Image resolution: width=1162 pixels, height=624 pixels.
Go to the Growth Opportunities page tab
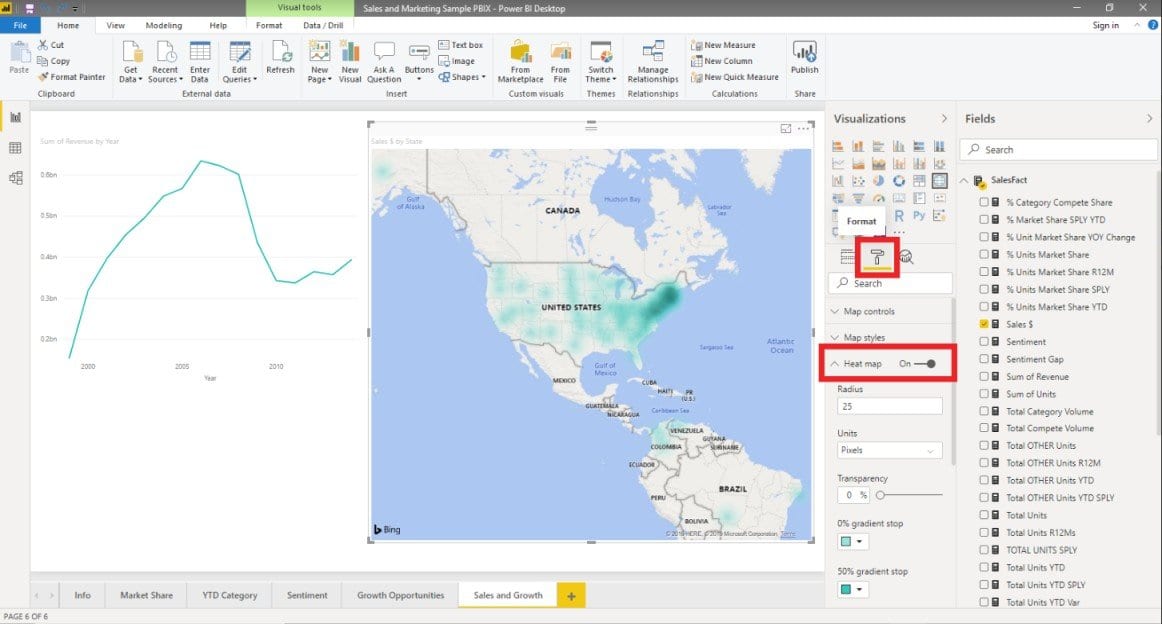pos(400,595)
